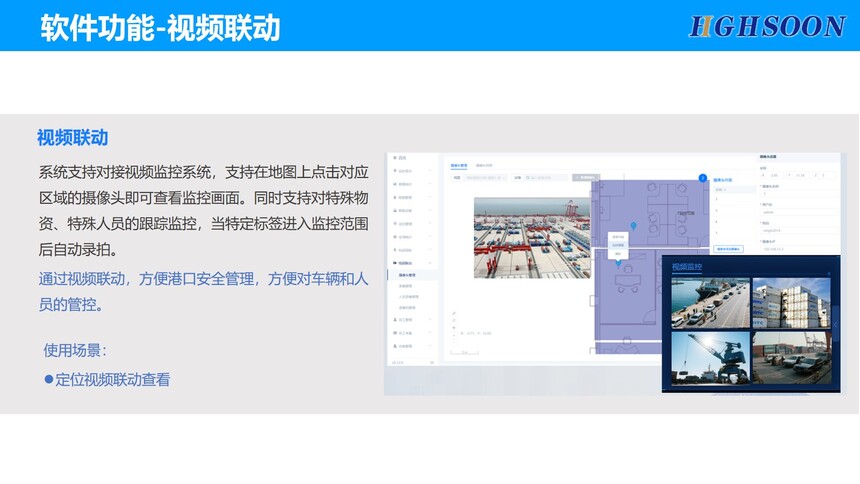Select the upper blue camera pin on floor map
Image resolution: width=860 pixels, height=484 pixels.
coord(633,226)
